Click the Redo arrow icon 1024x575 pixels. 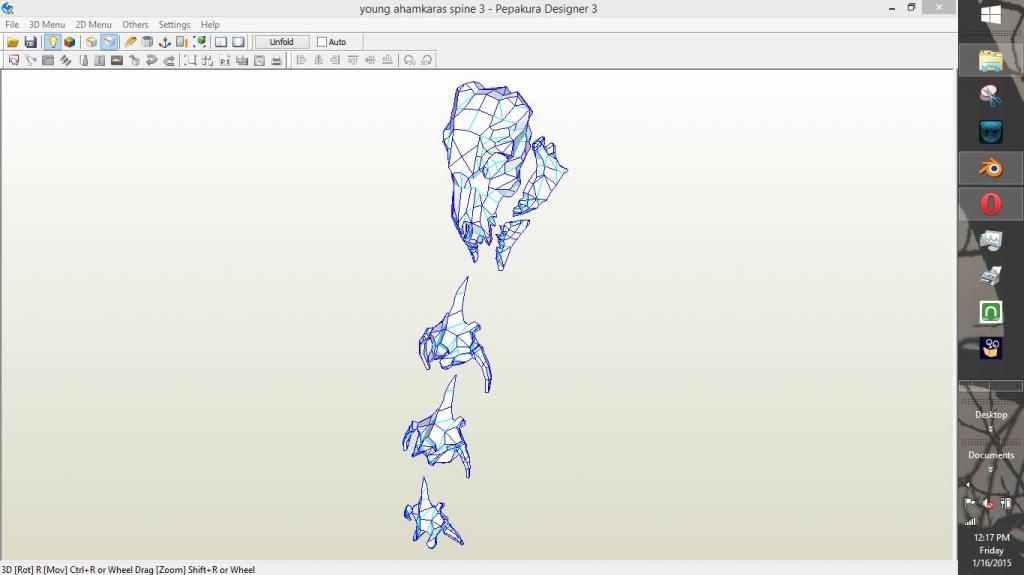coord(168,60)
